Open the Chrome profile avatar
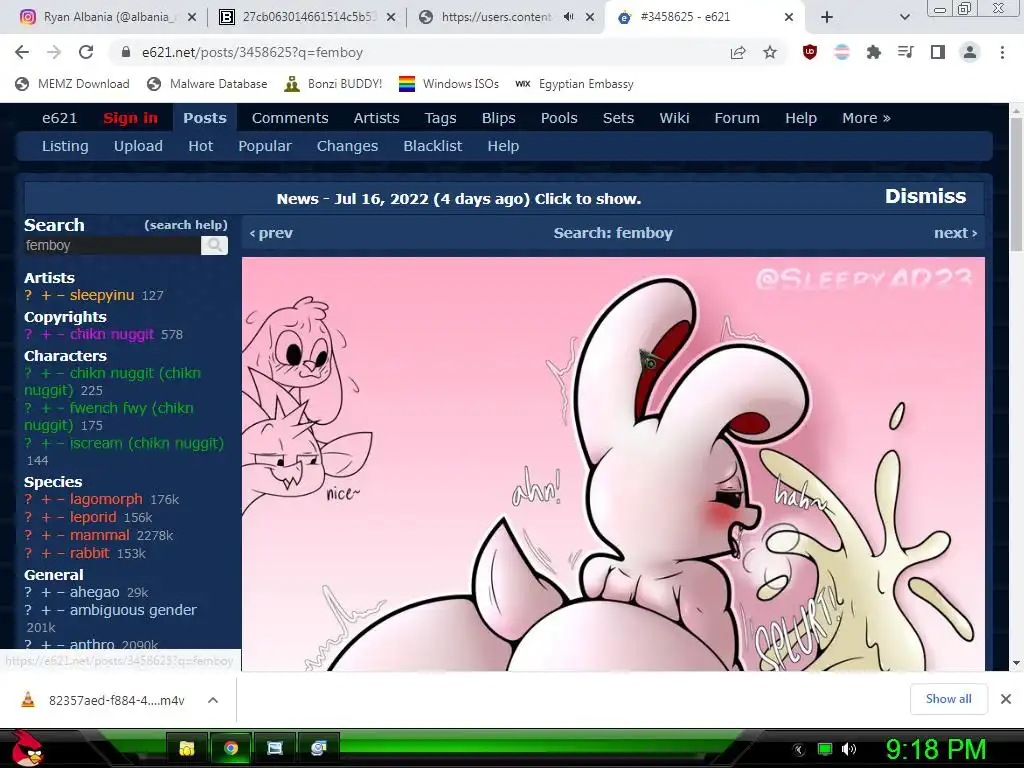 (970, 52)
